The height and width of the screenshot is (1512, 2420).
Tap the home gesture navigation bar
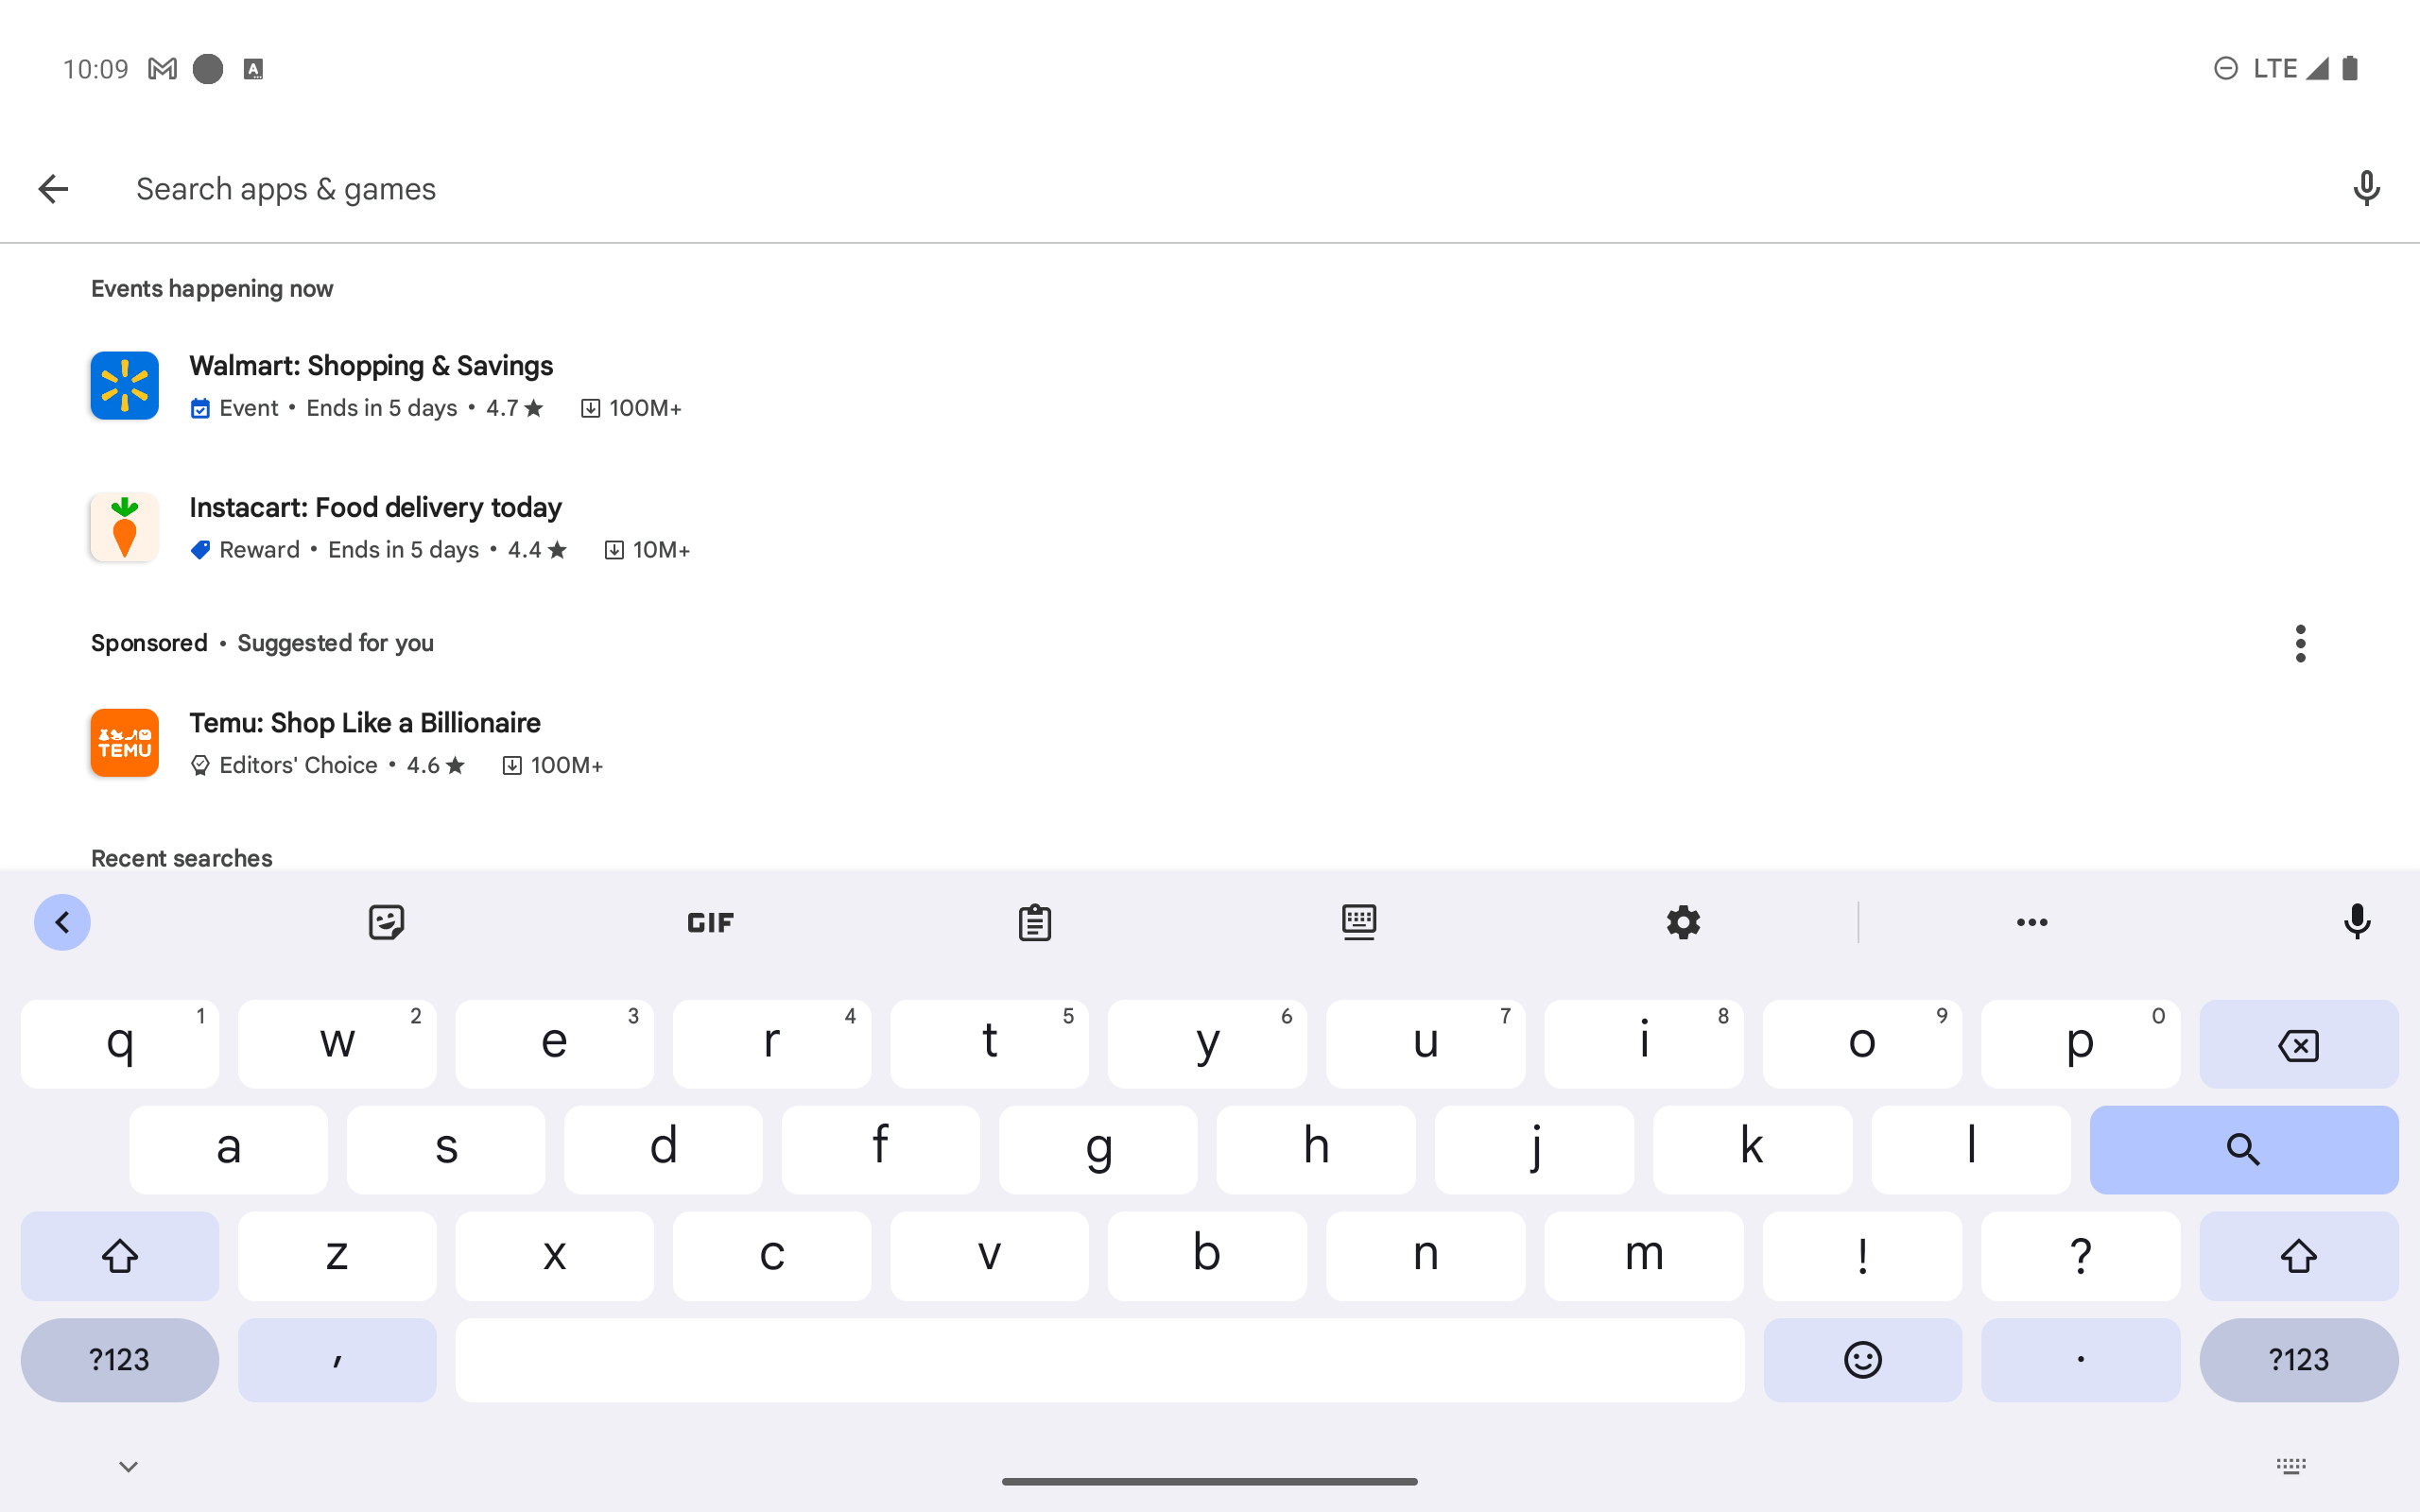tap(1210, 1481)
